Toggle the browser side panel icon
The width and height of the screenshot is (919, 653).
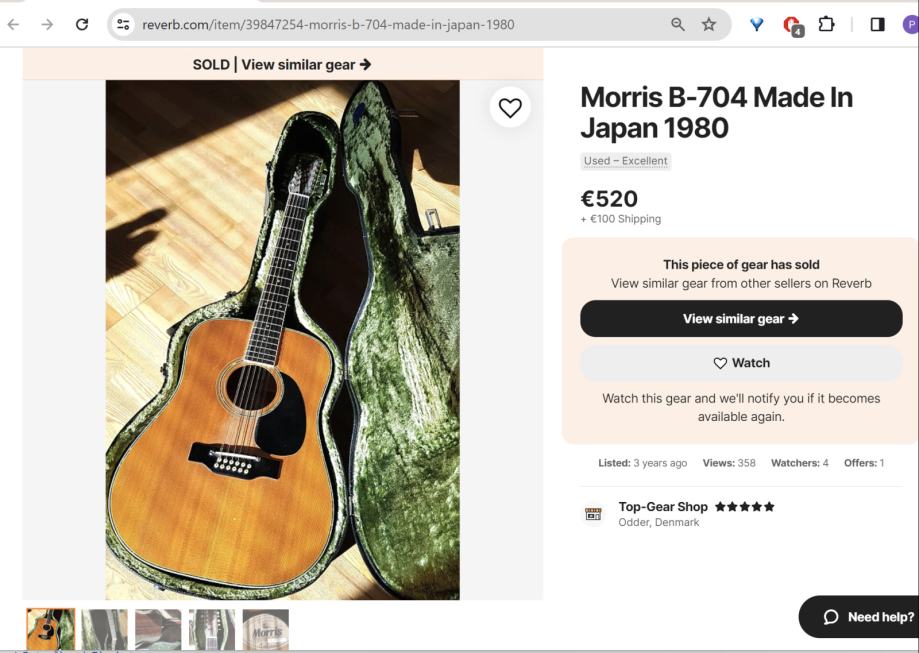pos(877,24)
